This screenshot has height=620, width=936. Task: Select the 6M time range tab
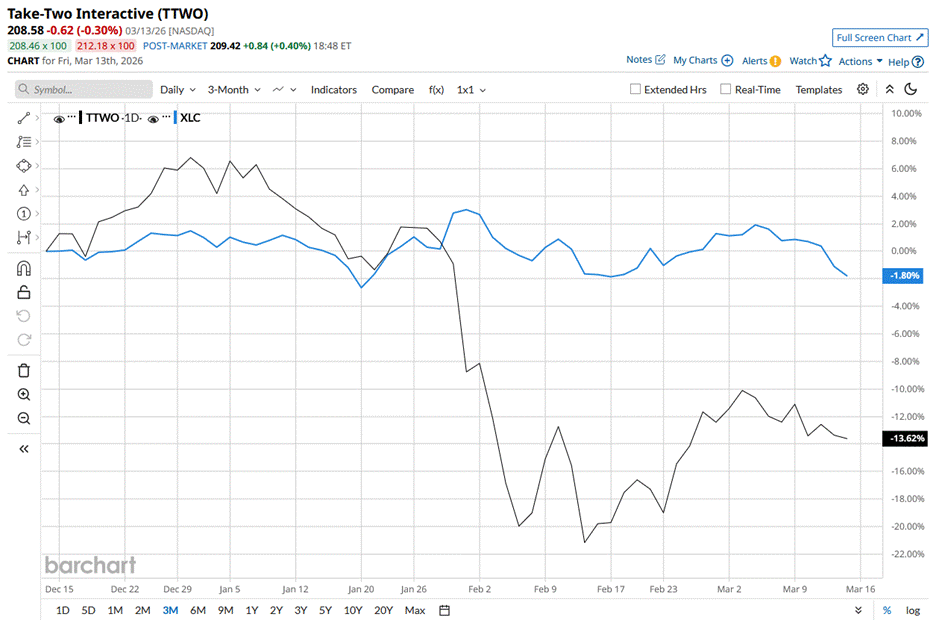pos(197,610)
